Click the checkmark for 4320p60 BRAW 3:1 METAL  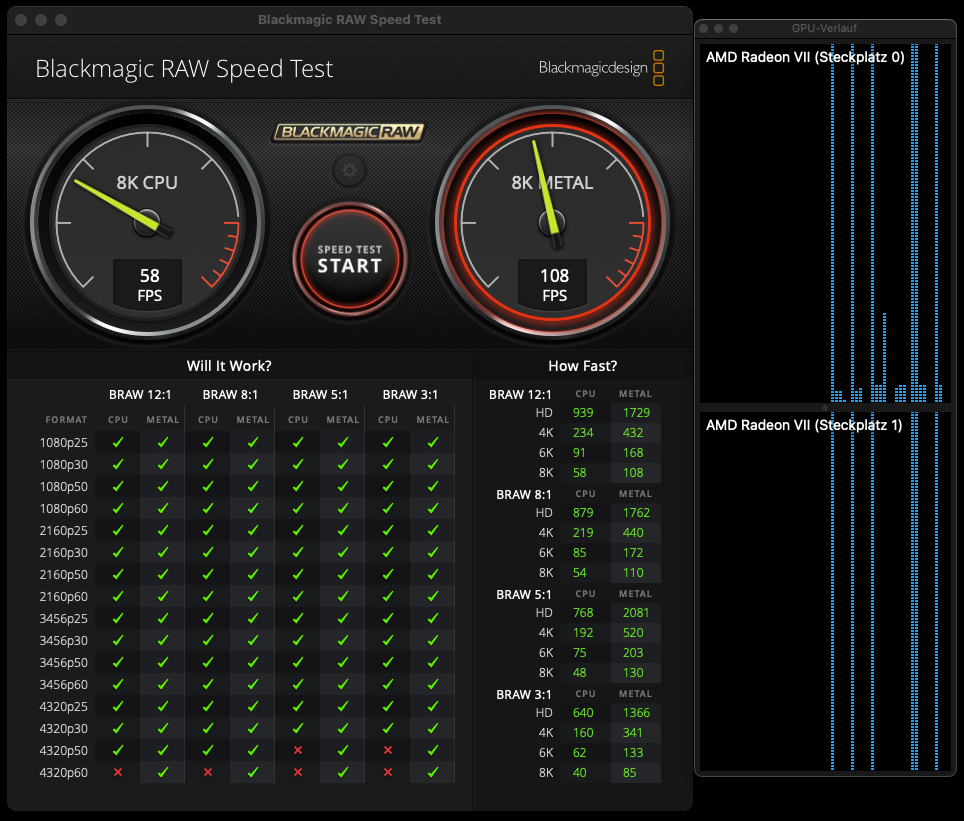pos(433,772)
